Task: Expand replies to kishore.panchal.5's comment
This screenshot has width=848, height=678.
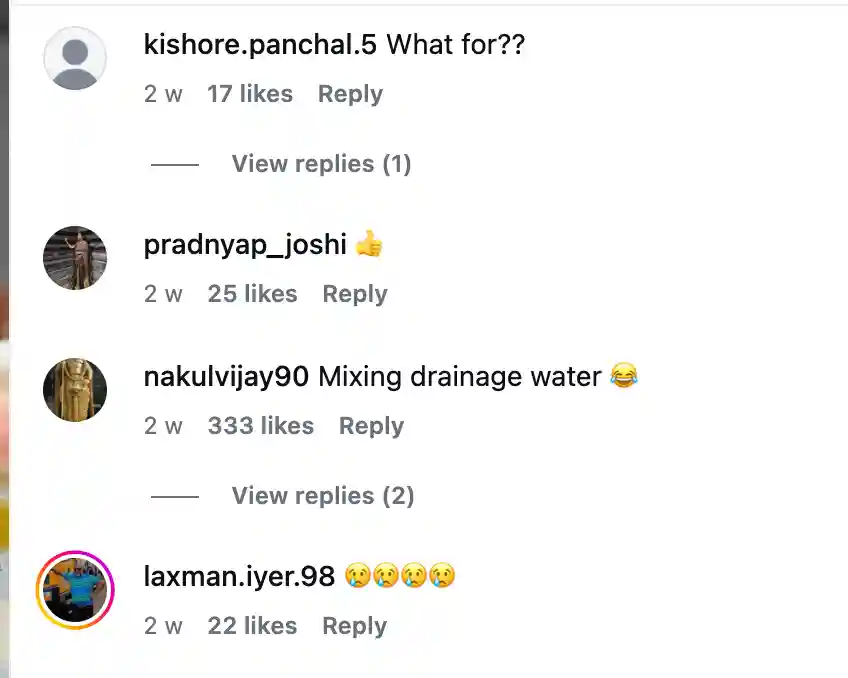Action: (321, 164)
